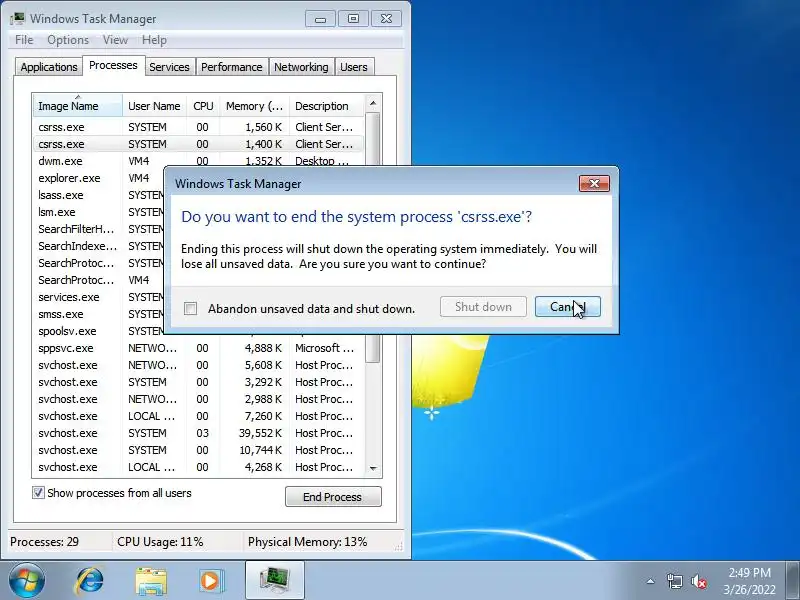Open the network tray icon
Viewport: 800px width, 600px height.
coord(674,581)
